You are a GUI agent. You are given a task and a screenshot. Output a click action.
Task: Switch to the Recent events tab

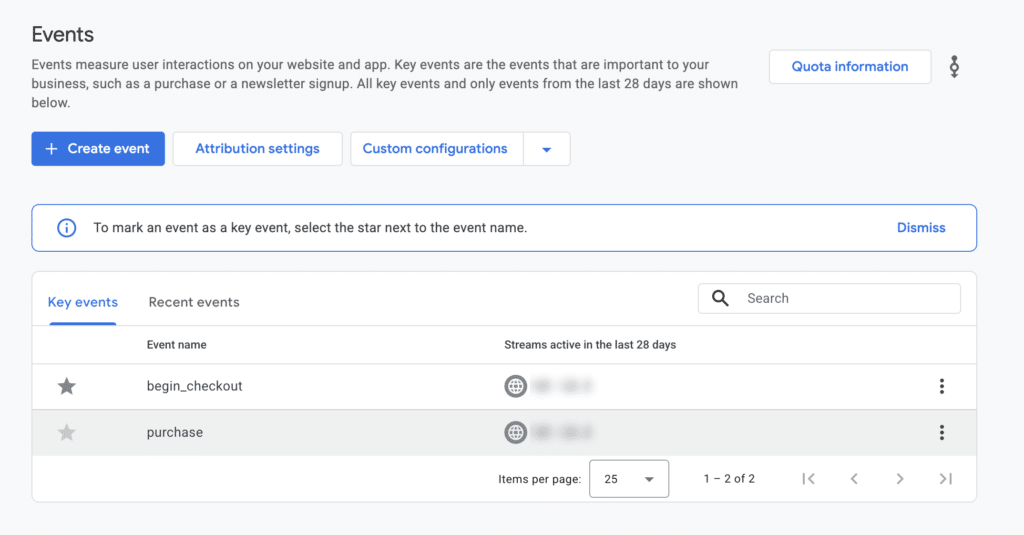coord(194,302)
